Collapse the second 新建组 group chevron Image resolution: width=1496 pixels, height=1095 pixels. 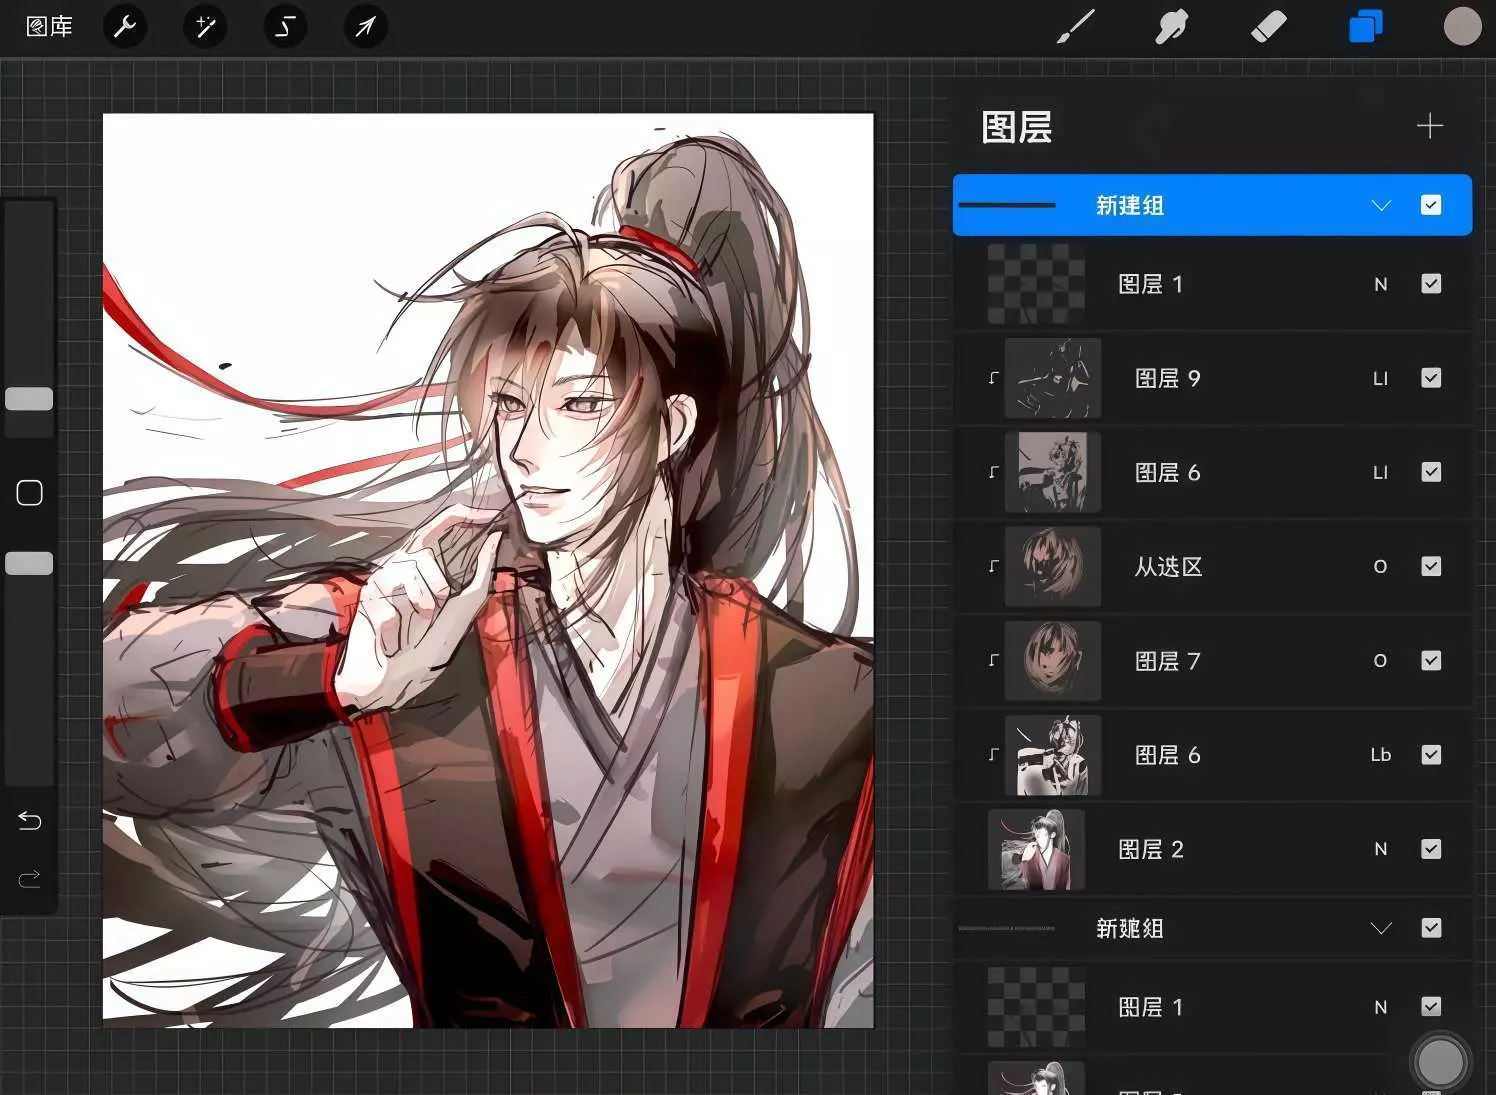(1381, 929)
